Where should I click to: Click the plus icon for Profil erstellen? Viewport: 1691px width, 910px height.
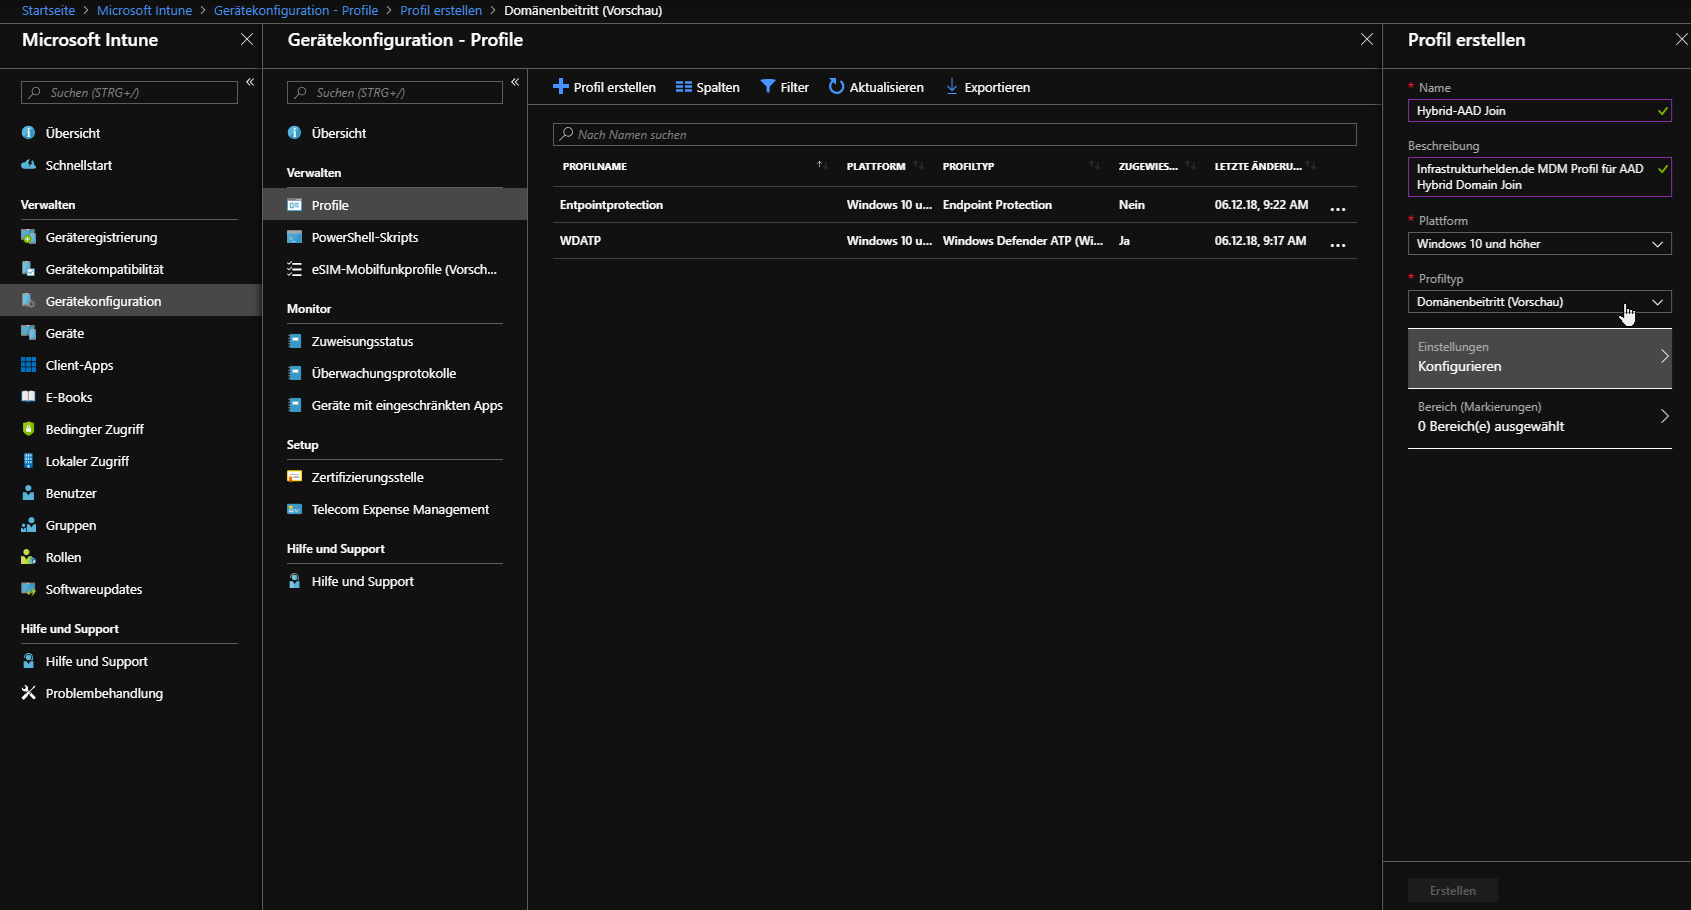tap(561, 87)
